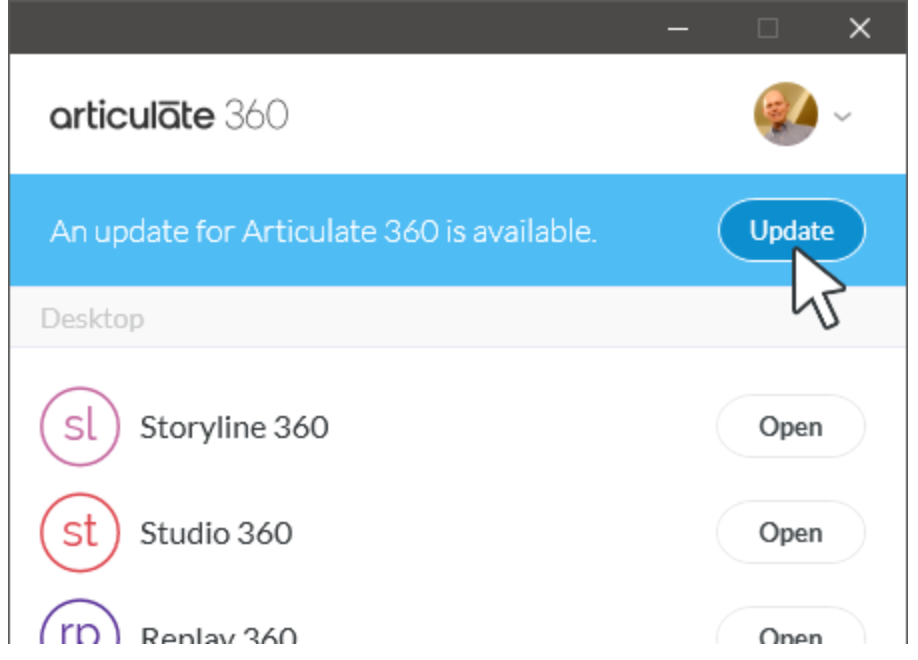The image size is (918, 660).
Task: Click the user profile avatar photo
Action: coord(785,114)
